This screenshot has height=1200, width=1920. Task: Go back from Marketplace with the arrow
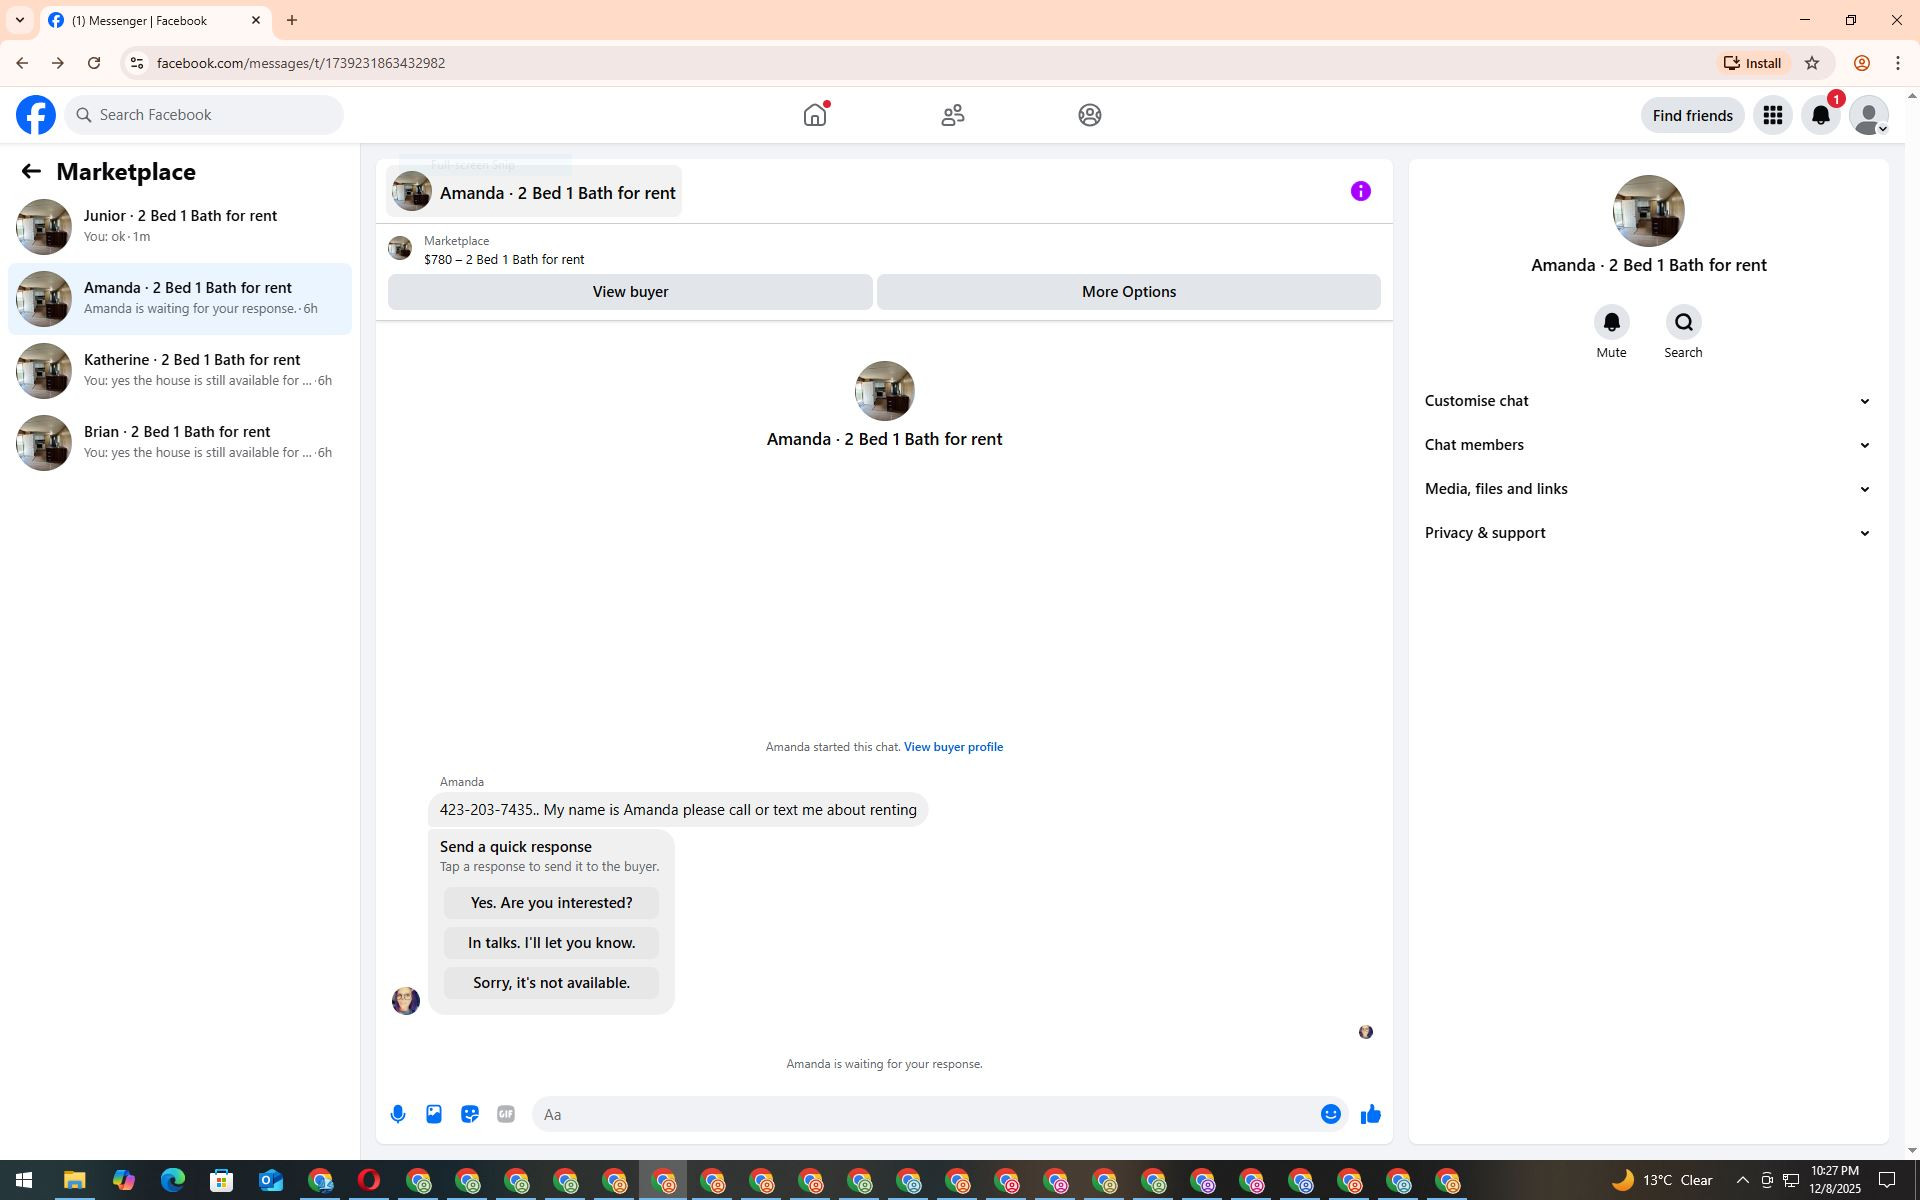[x=31, y=172]
